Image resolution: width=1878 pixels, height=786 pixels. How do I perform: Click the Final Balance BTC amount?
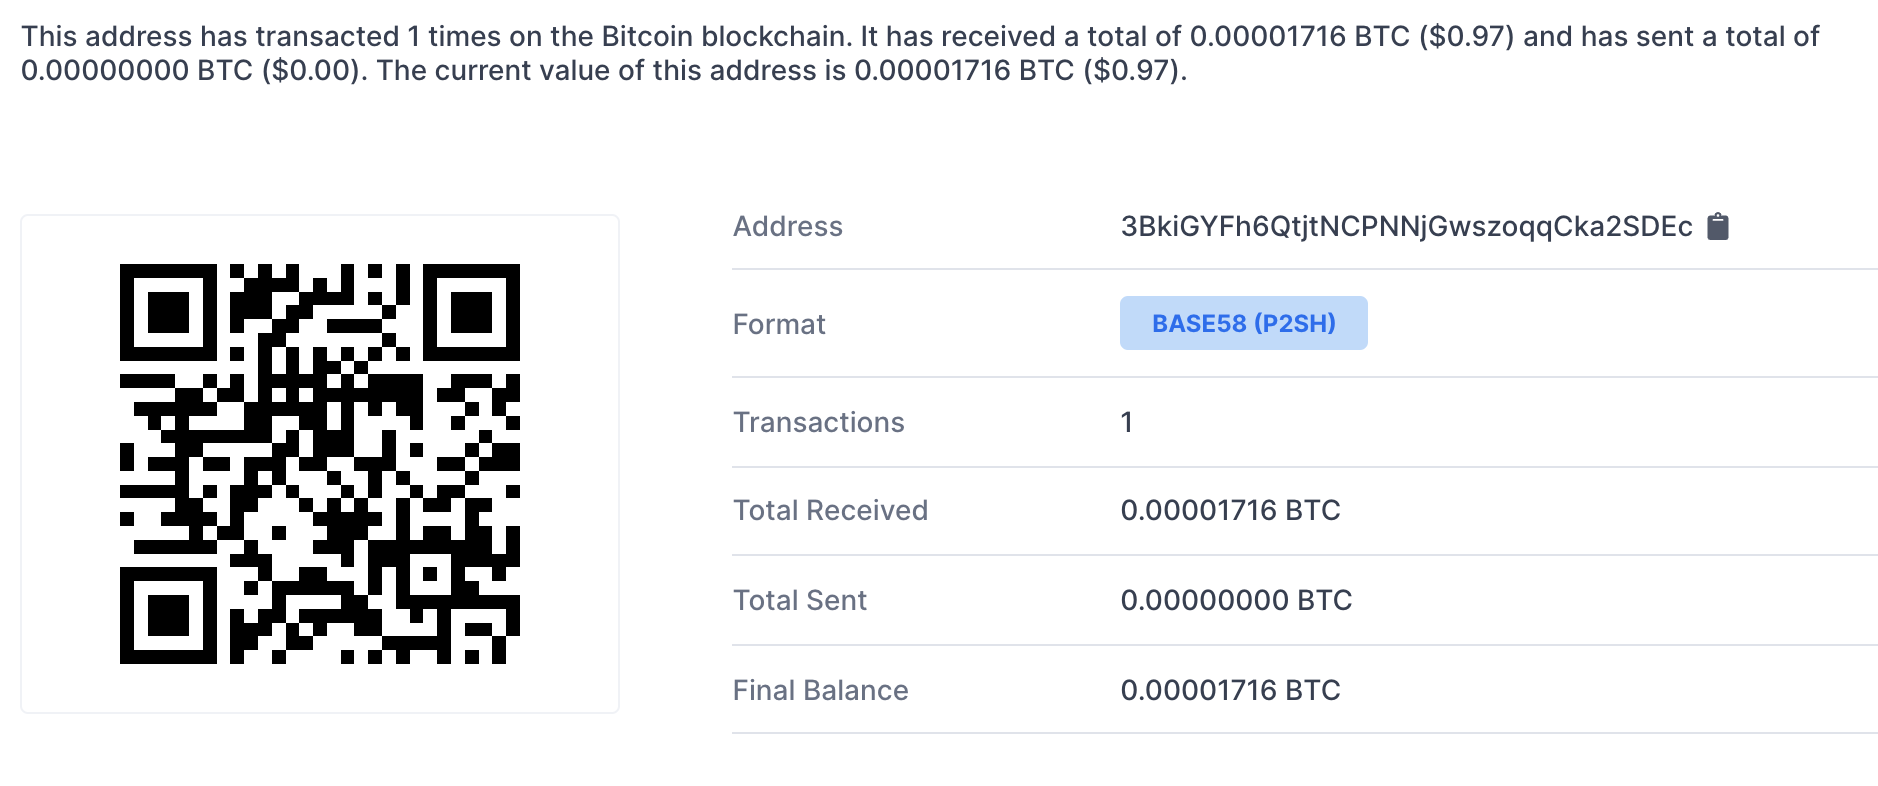click(1230, 691)
